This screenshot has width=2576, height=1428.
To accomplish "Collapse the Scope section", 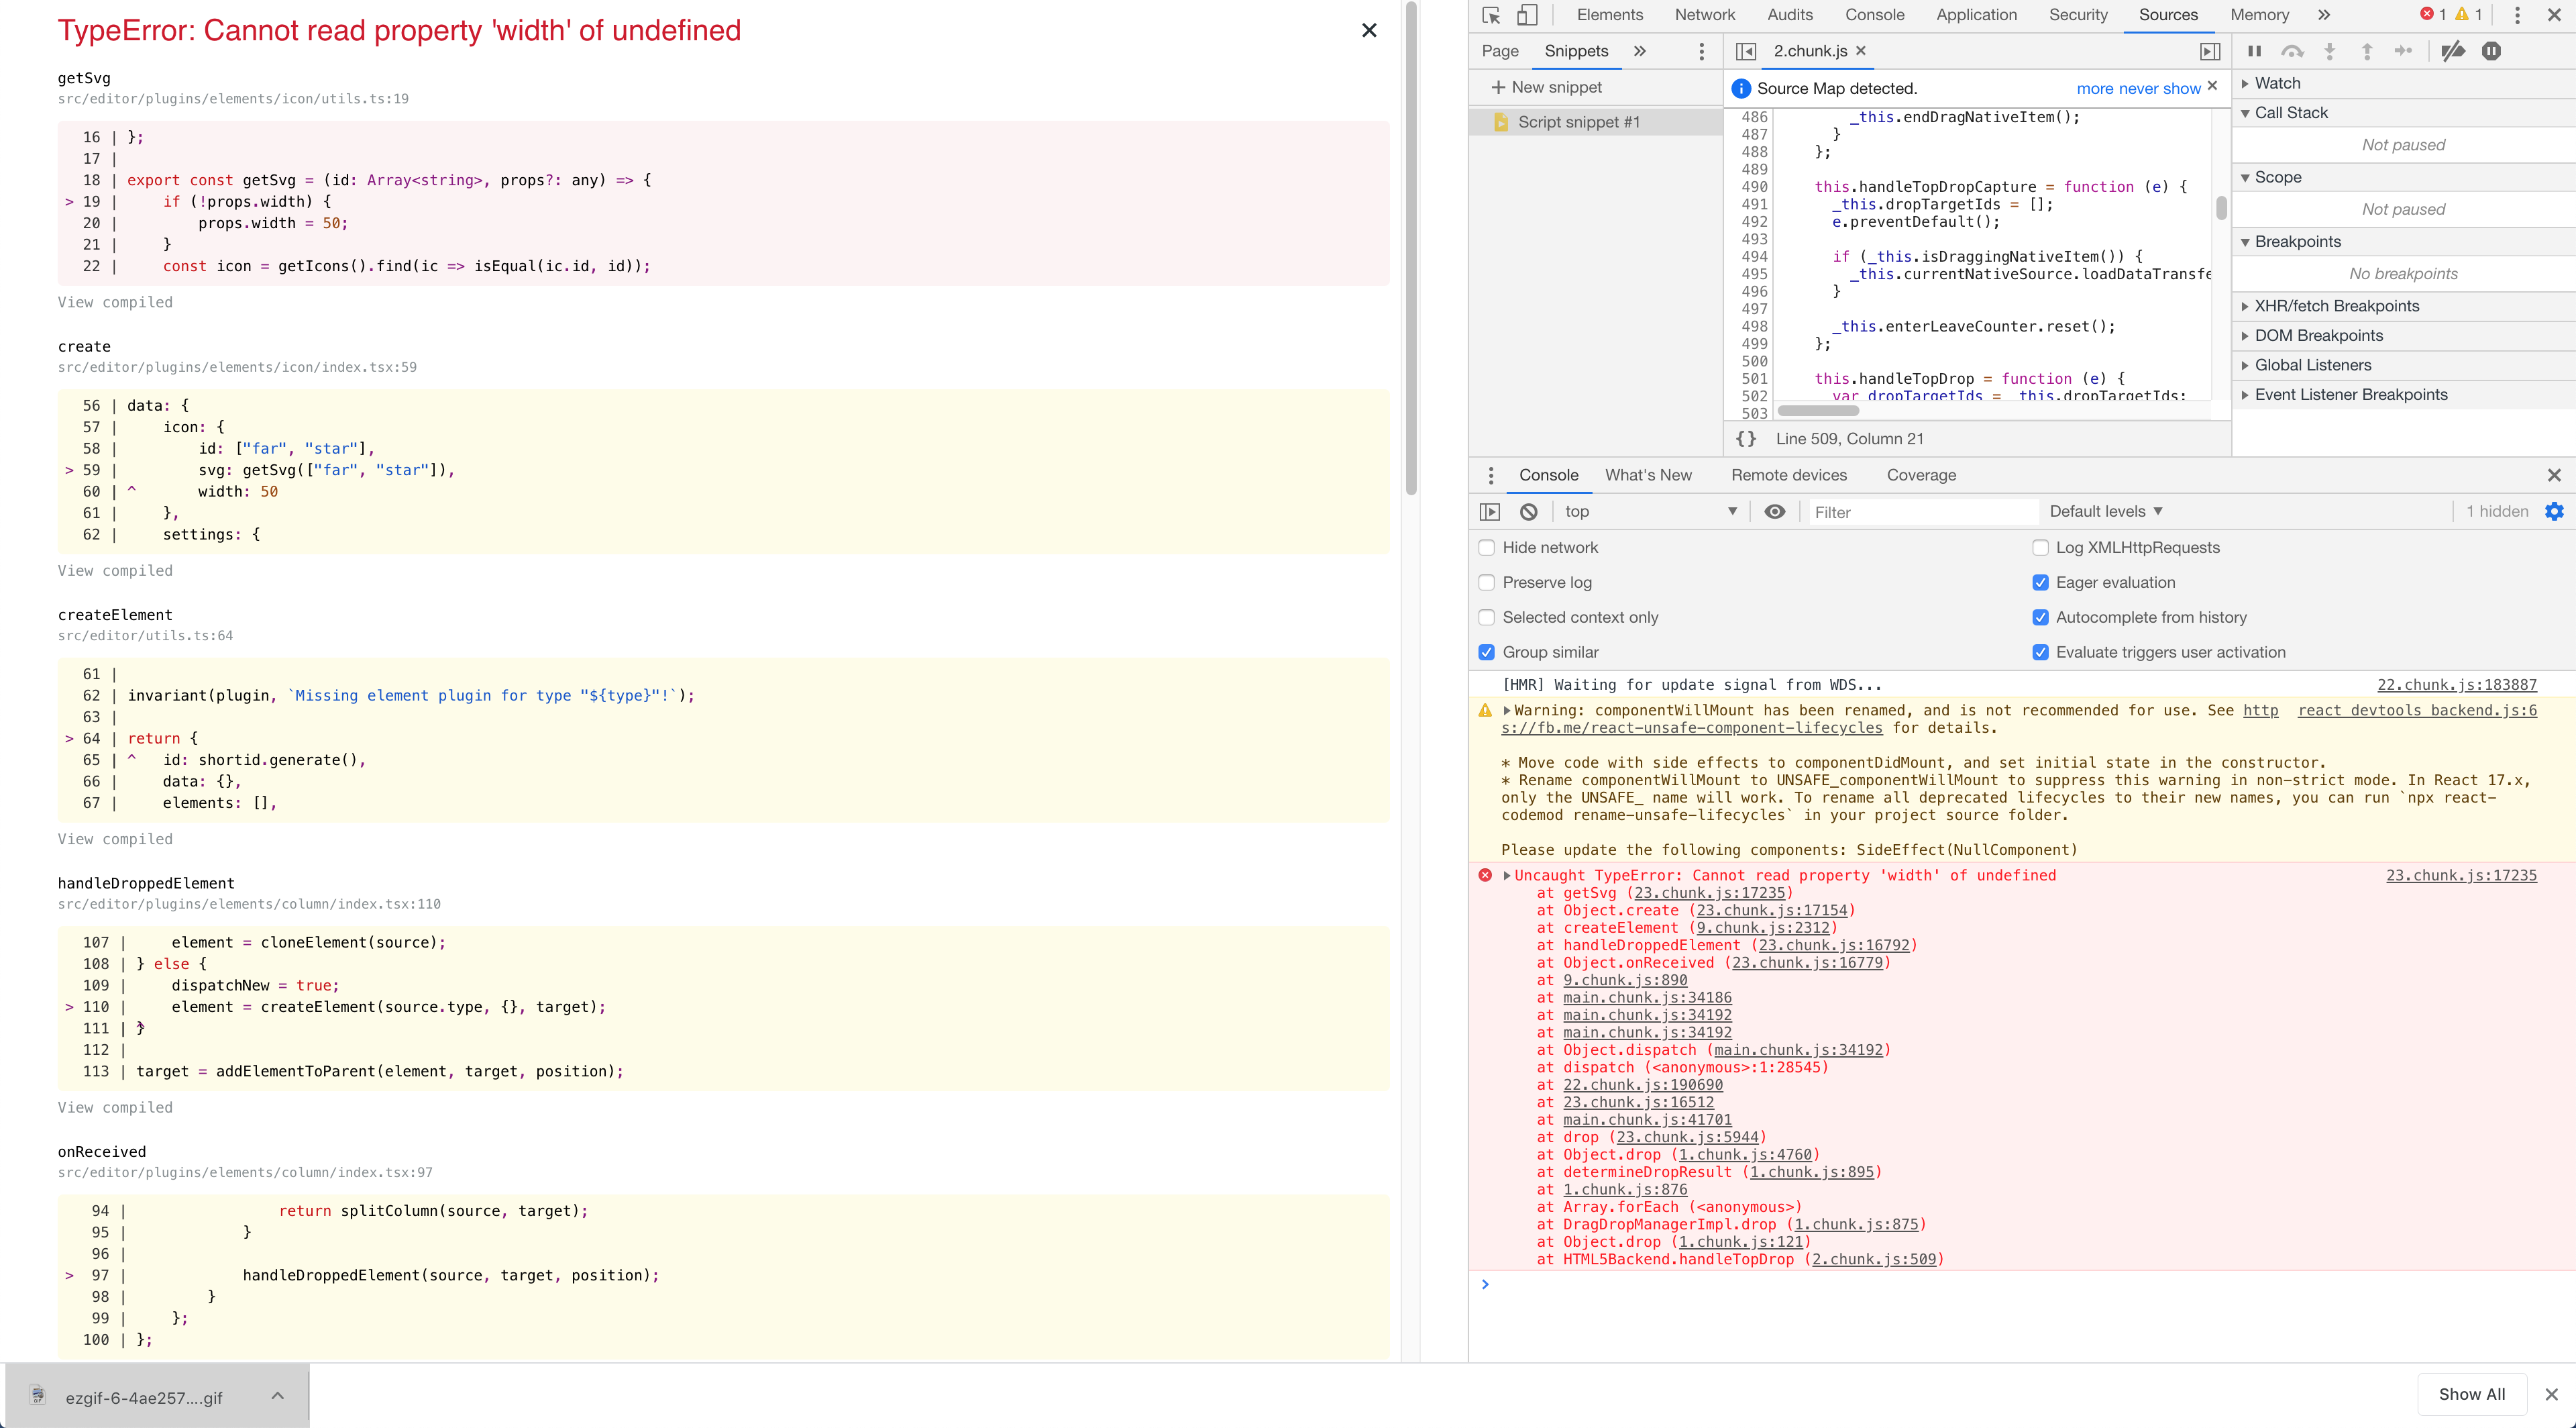I will click(2403, 178).
